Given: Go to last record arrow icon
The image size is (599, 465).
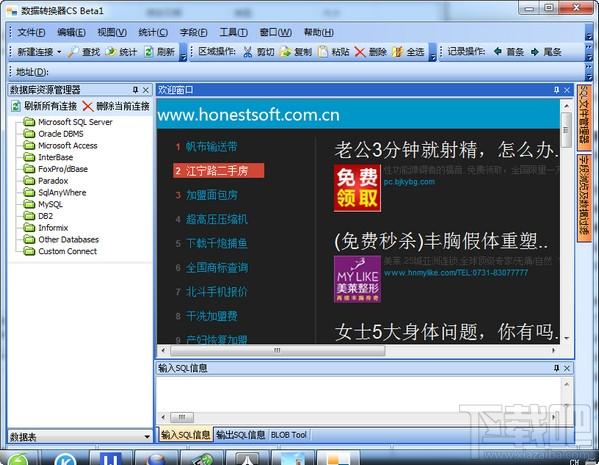Looking at the screenshot, I should [535, 51].
